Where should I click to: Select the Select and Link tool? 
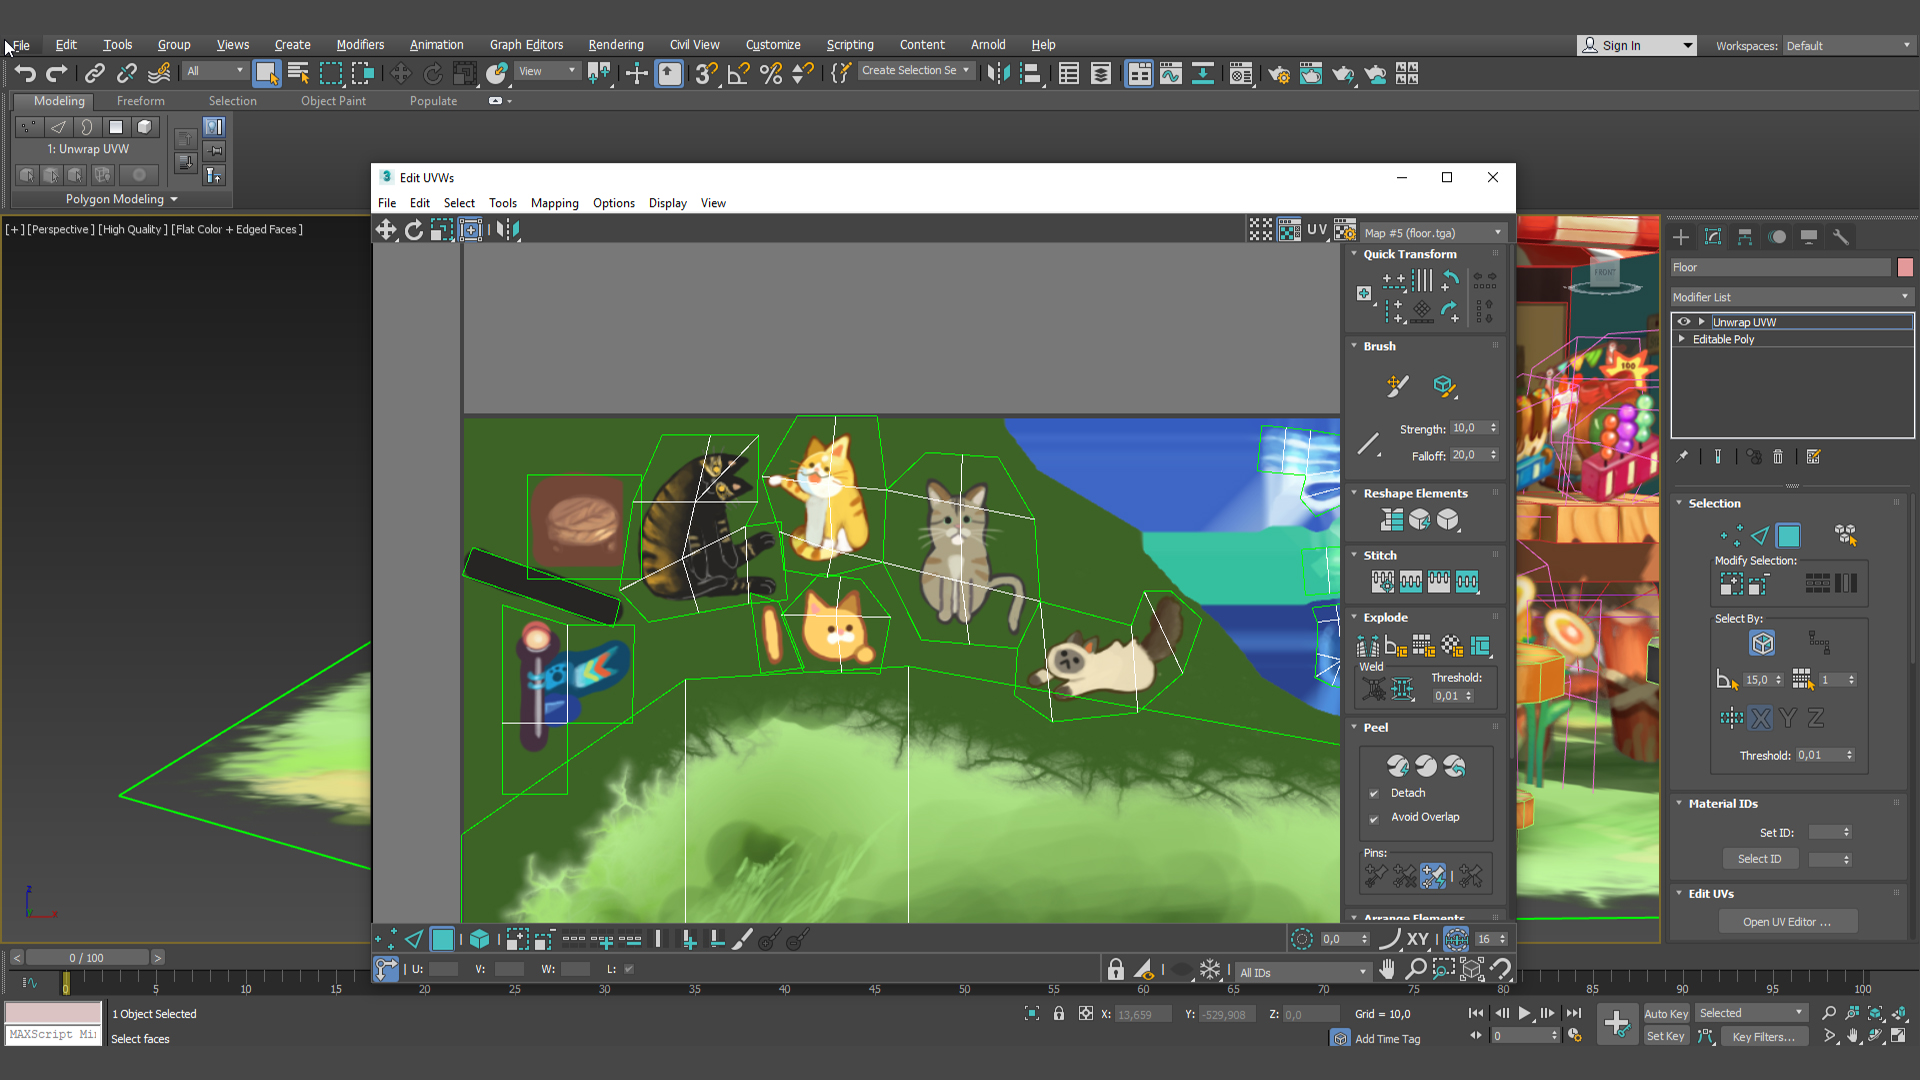95,73
